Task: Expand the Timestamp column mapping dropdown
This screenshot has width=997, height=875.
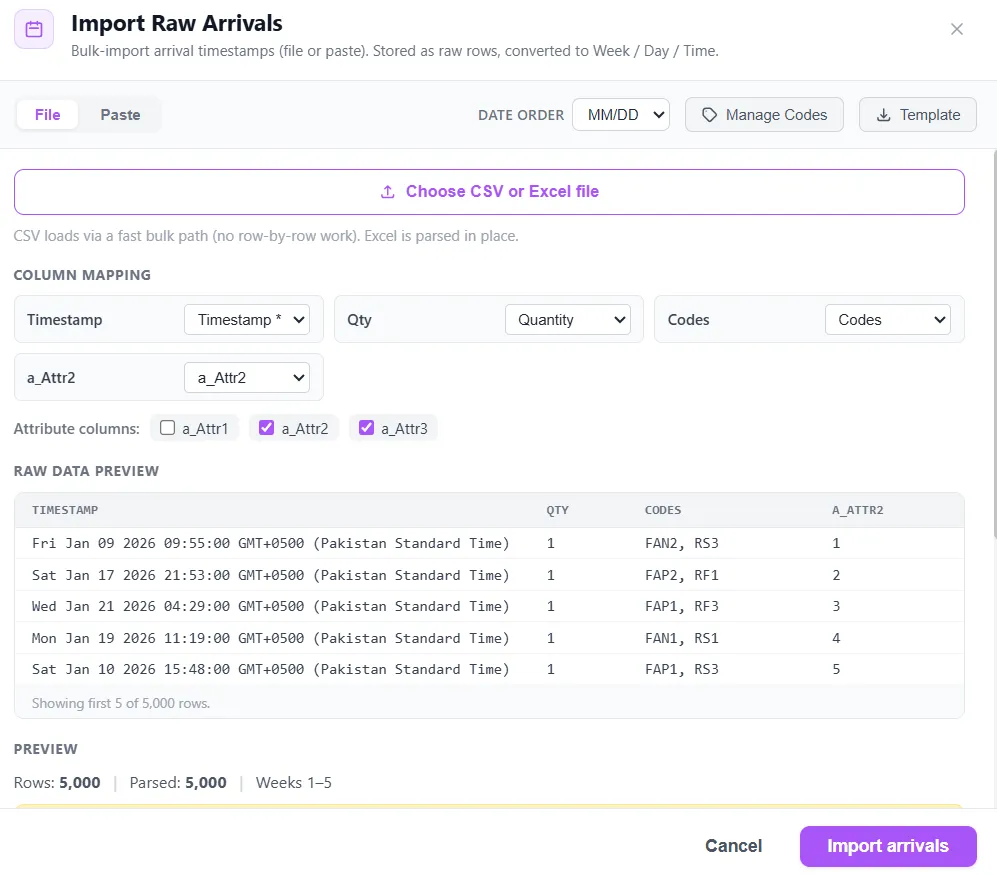Action: pyautogui.click(x=247, y=320)
